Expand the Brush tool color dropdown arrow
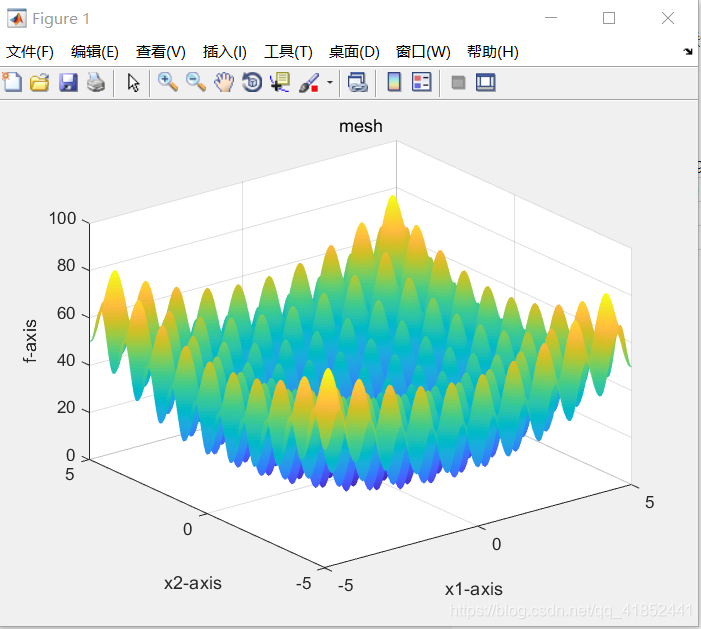701x629 pixels. [x=330, y=82]
